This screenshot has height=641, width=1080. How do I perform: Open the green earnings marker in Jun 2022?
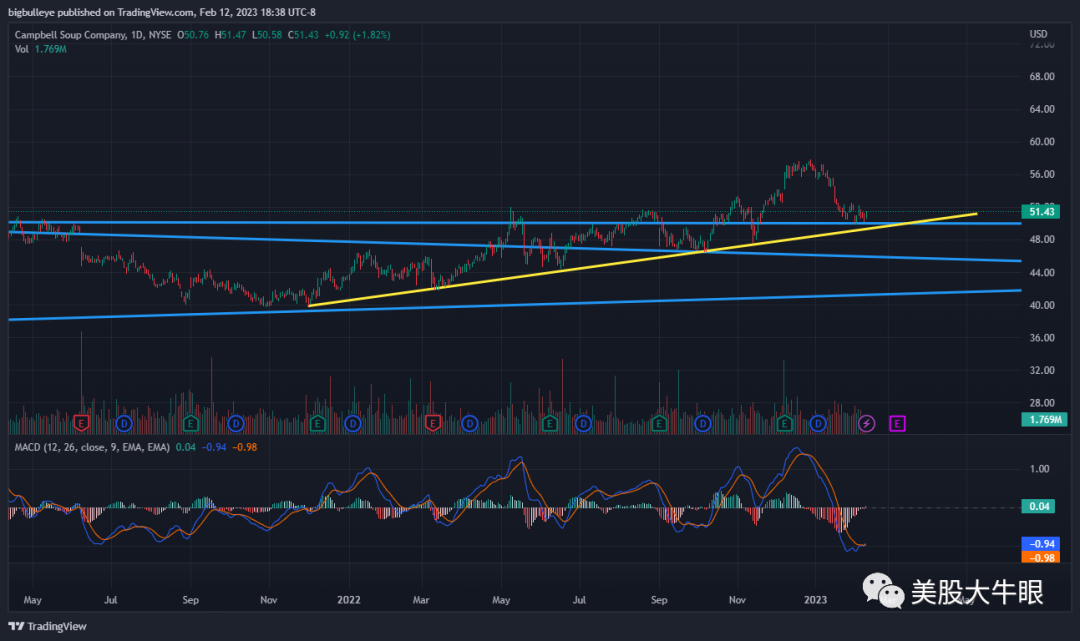point(550,423)
